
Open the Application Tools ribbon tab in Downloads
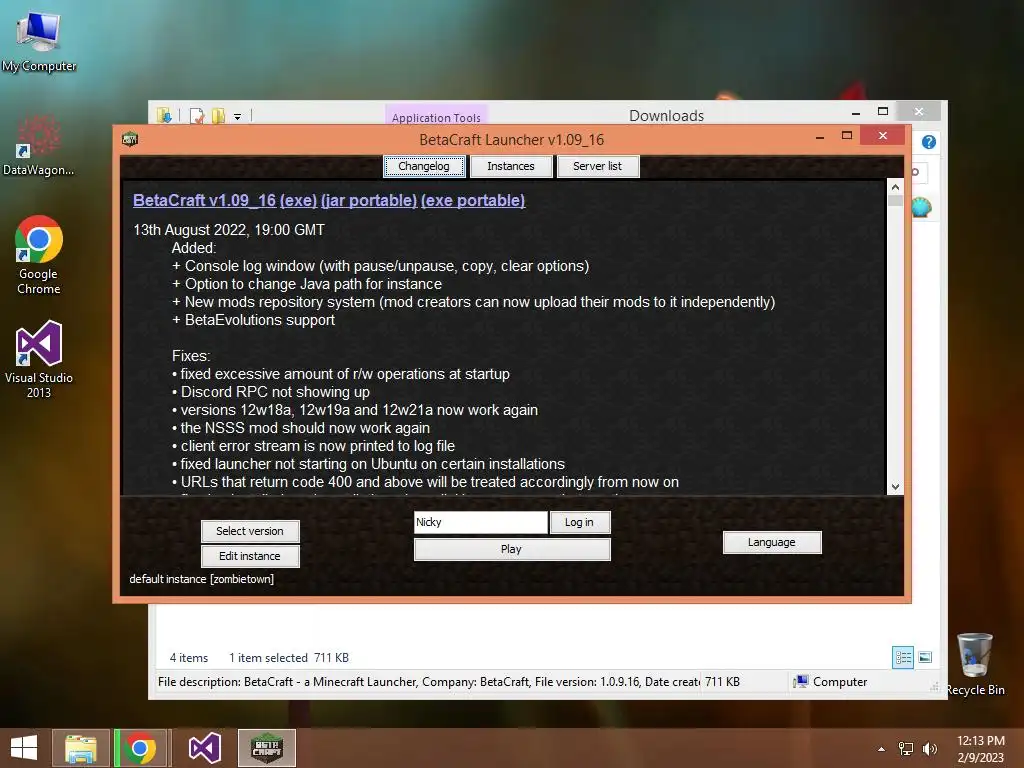tap(436, 116)
